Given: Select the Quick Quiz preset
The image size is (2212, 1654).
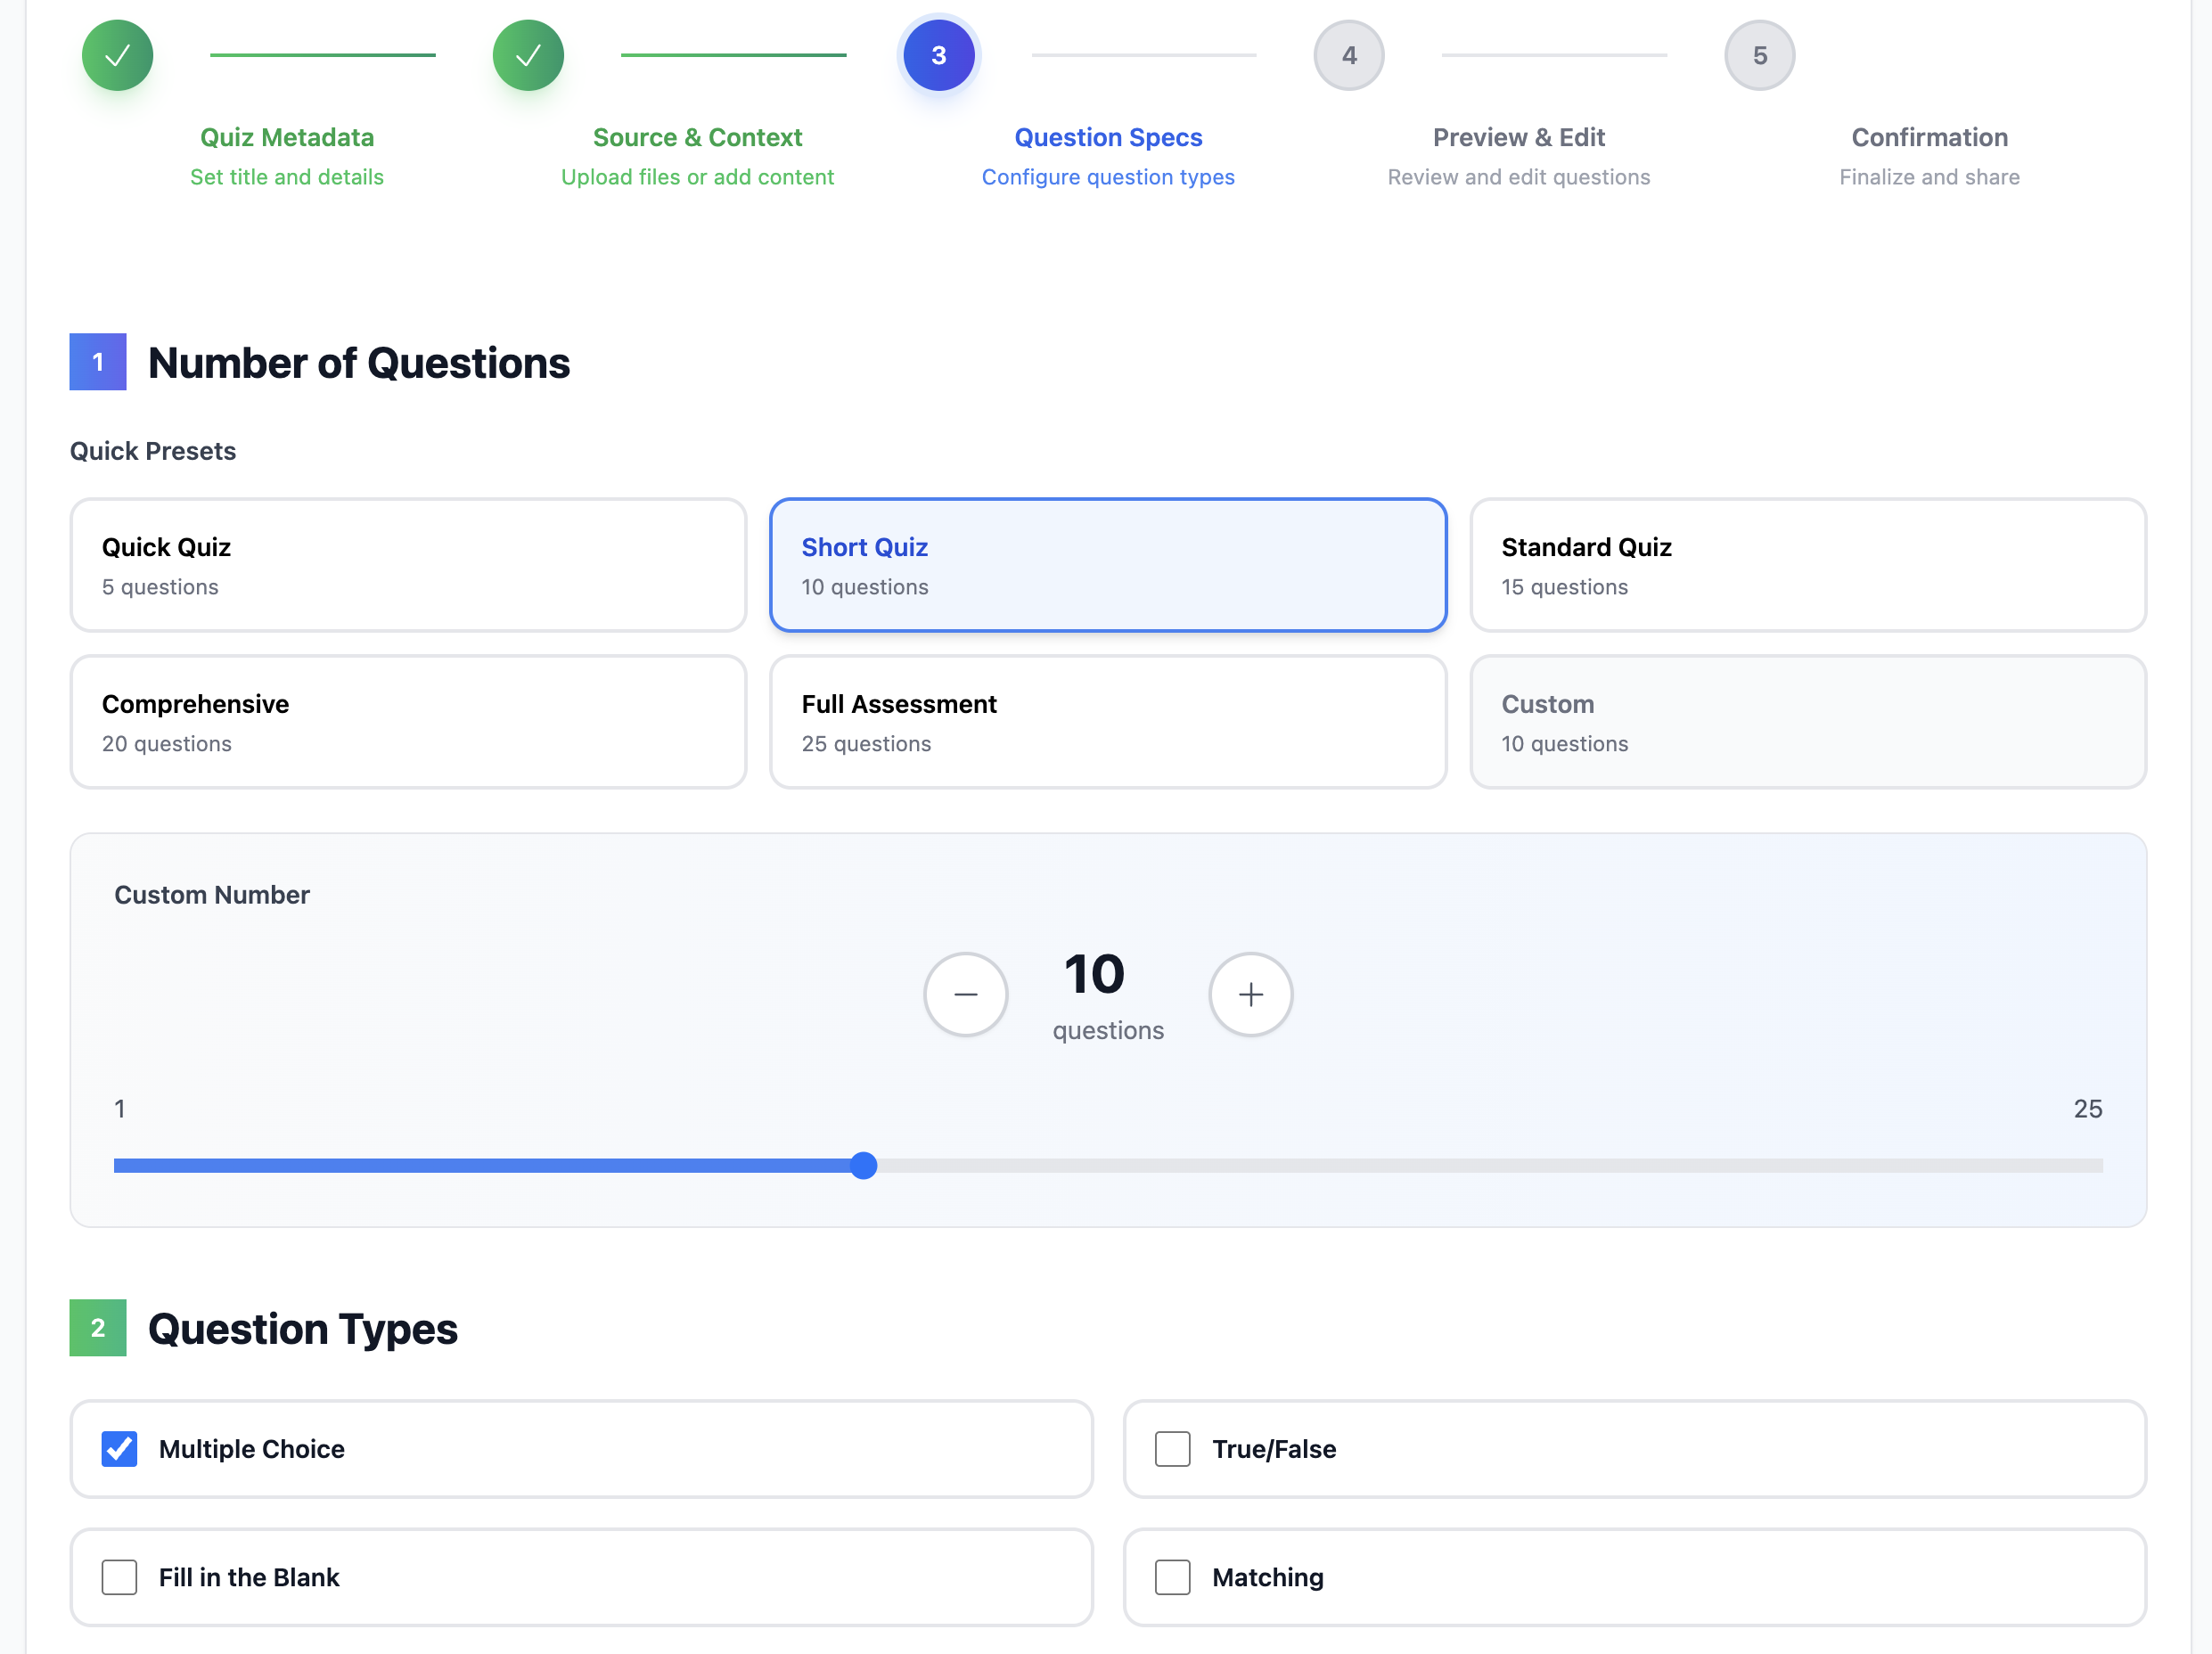Looking at the screenshot, I should pyautogui.click(x=407, y=564).
